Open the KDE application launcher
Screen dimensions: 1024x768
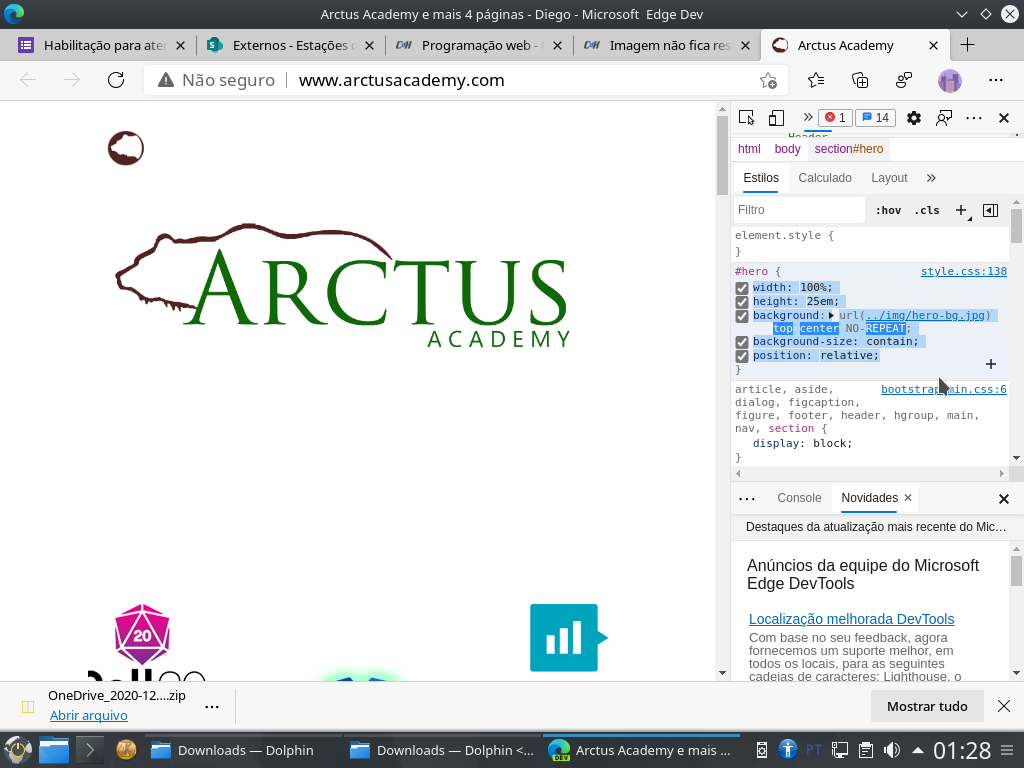[18, 750]
